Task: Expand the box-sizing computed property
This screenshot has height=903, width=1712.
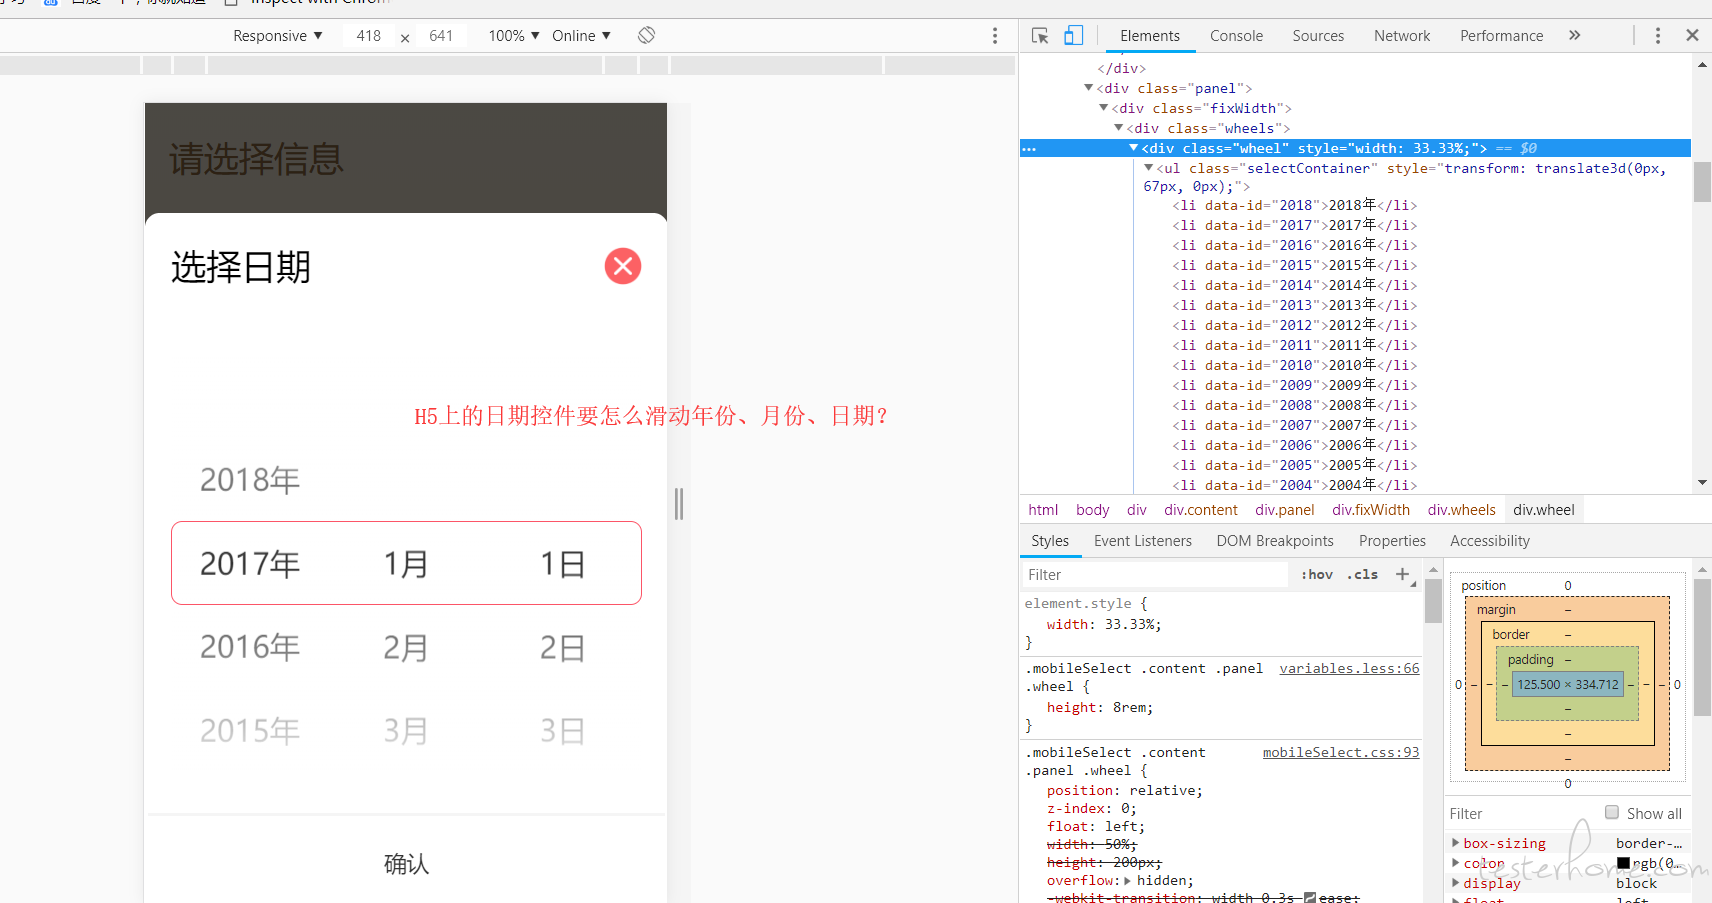Action: point(1456,843)
